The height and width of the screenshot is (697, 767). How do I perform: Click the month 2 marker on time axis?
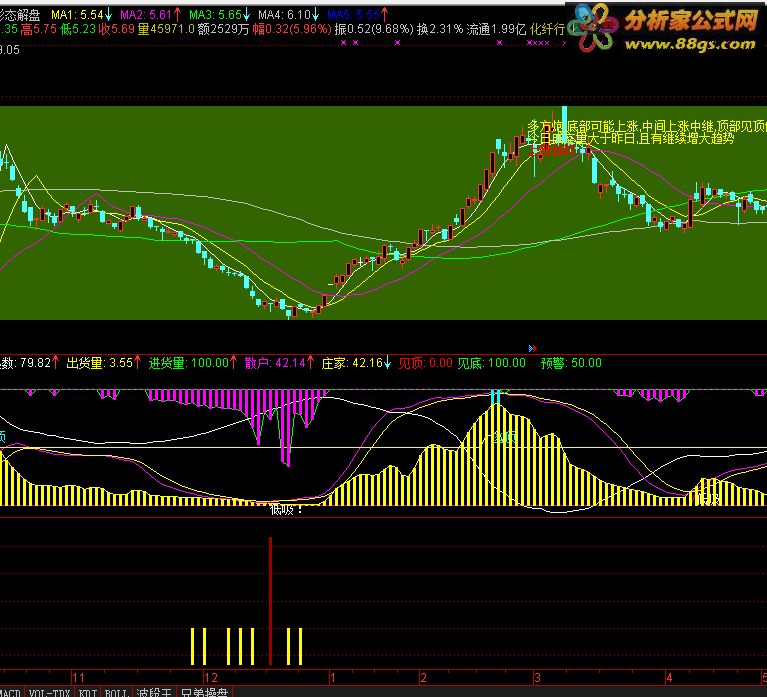click(x=424, y=677)
